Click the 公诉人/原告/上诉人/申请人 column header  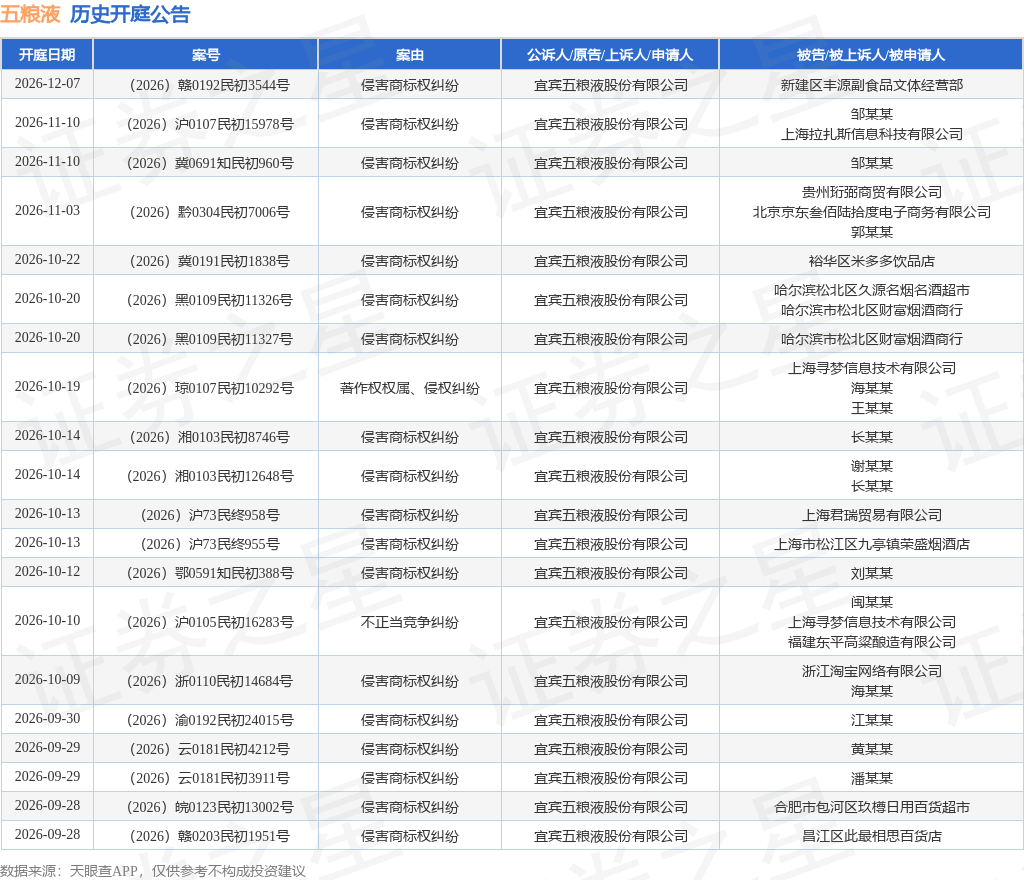(610, 55)
